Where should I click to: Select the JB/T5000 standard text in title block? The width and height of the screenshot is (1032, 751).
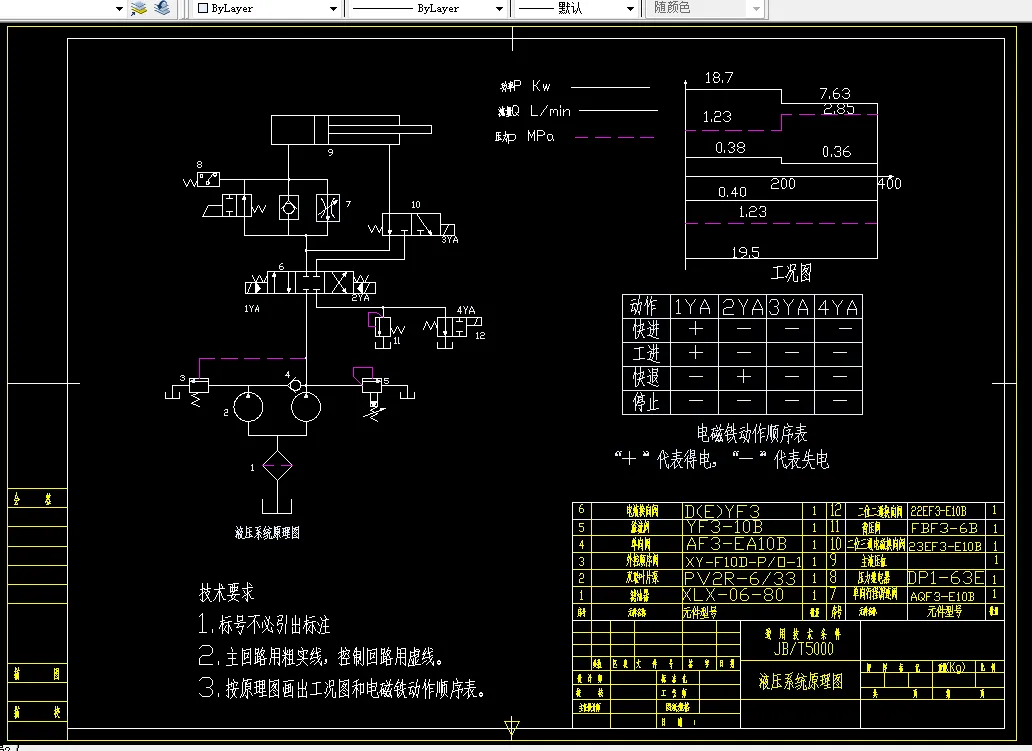pos(803,649)
